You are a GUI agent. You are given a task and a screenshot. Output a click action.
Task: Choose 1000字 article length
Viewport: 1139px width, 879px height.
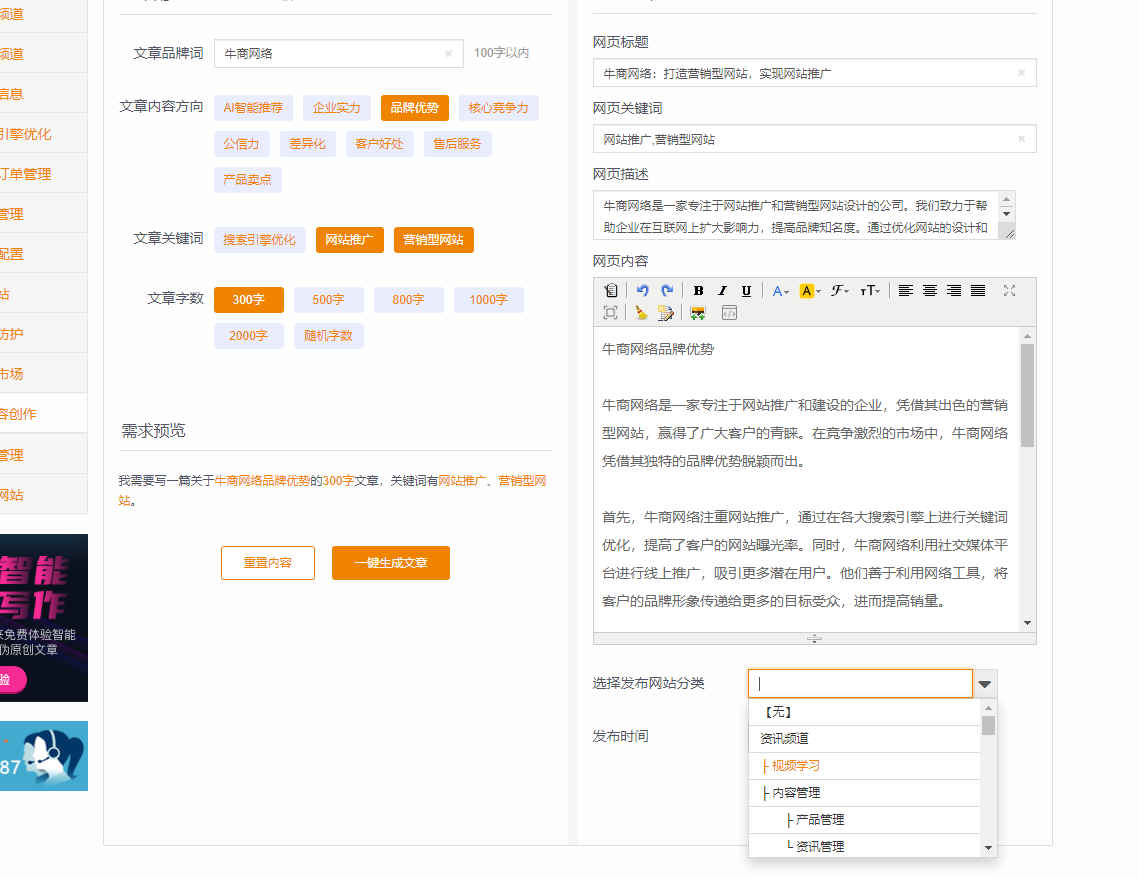tap(488, 299)
